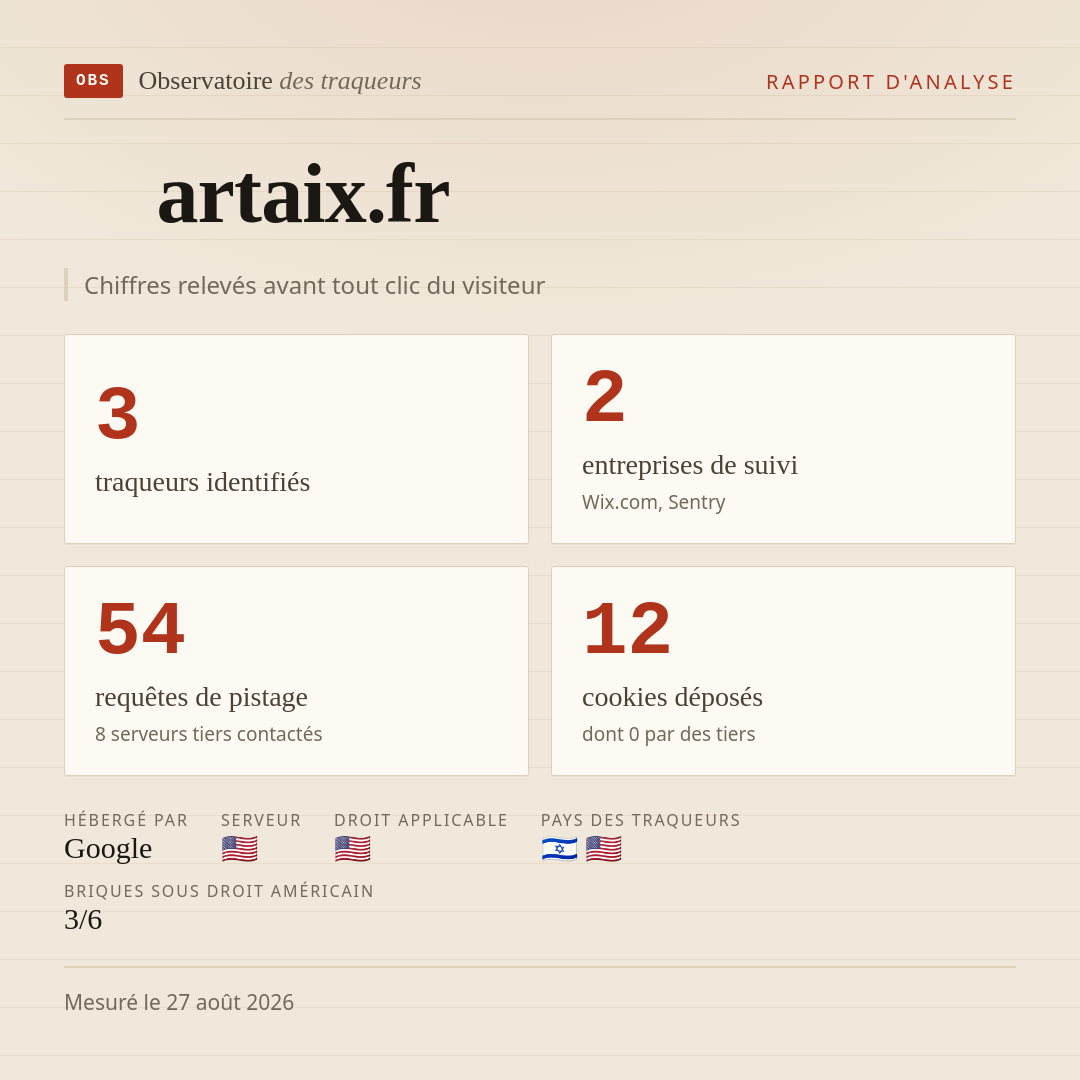Click the number 54 in requêtes card
This screenshot has height=1080, width=1080.
pyautogui.click(x=141, y=628)
